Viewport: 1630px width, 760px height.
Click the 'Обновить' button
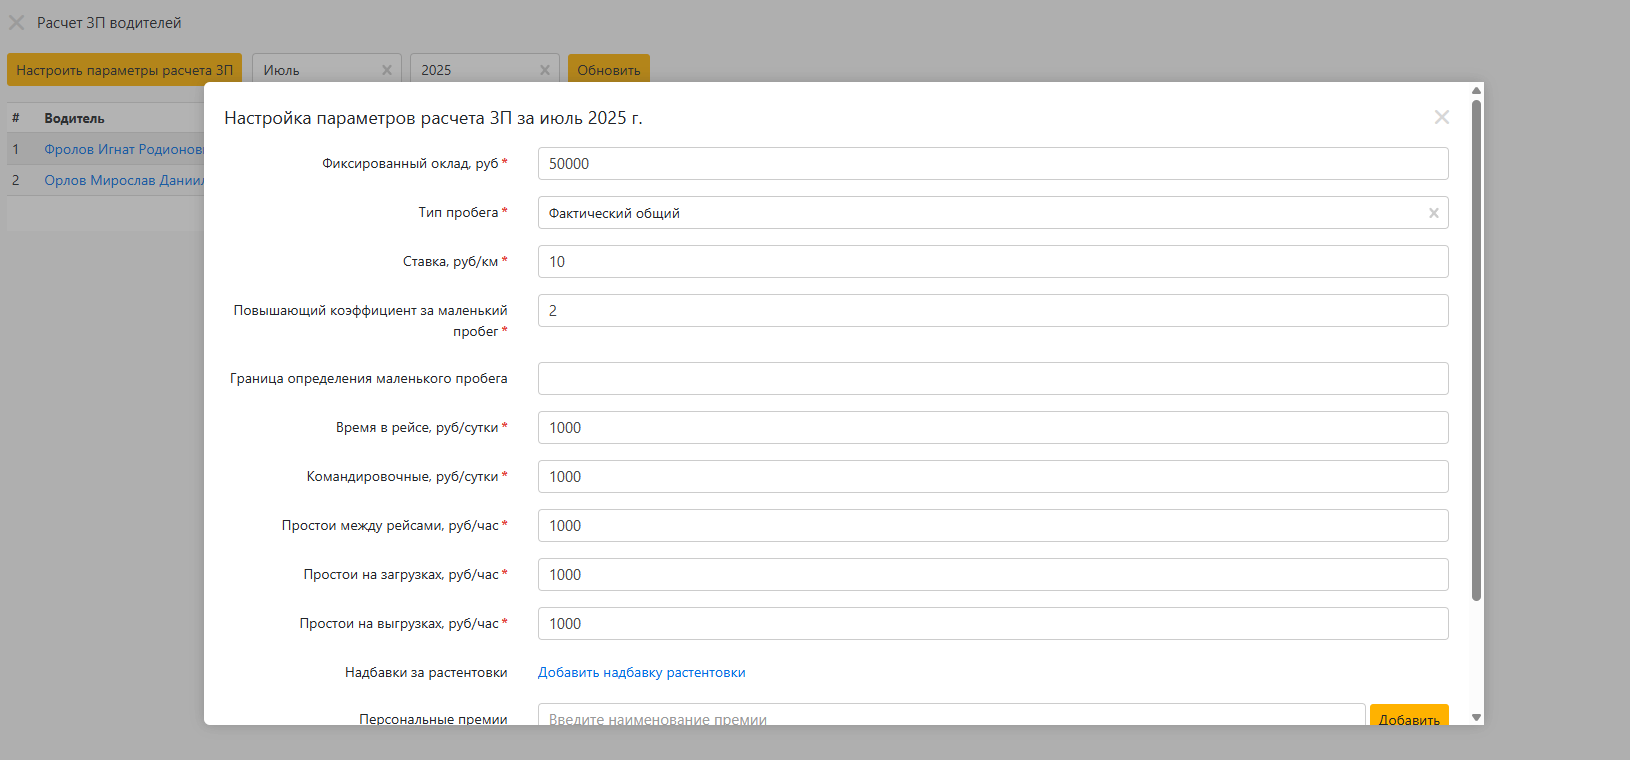[x=608, y=70]
